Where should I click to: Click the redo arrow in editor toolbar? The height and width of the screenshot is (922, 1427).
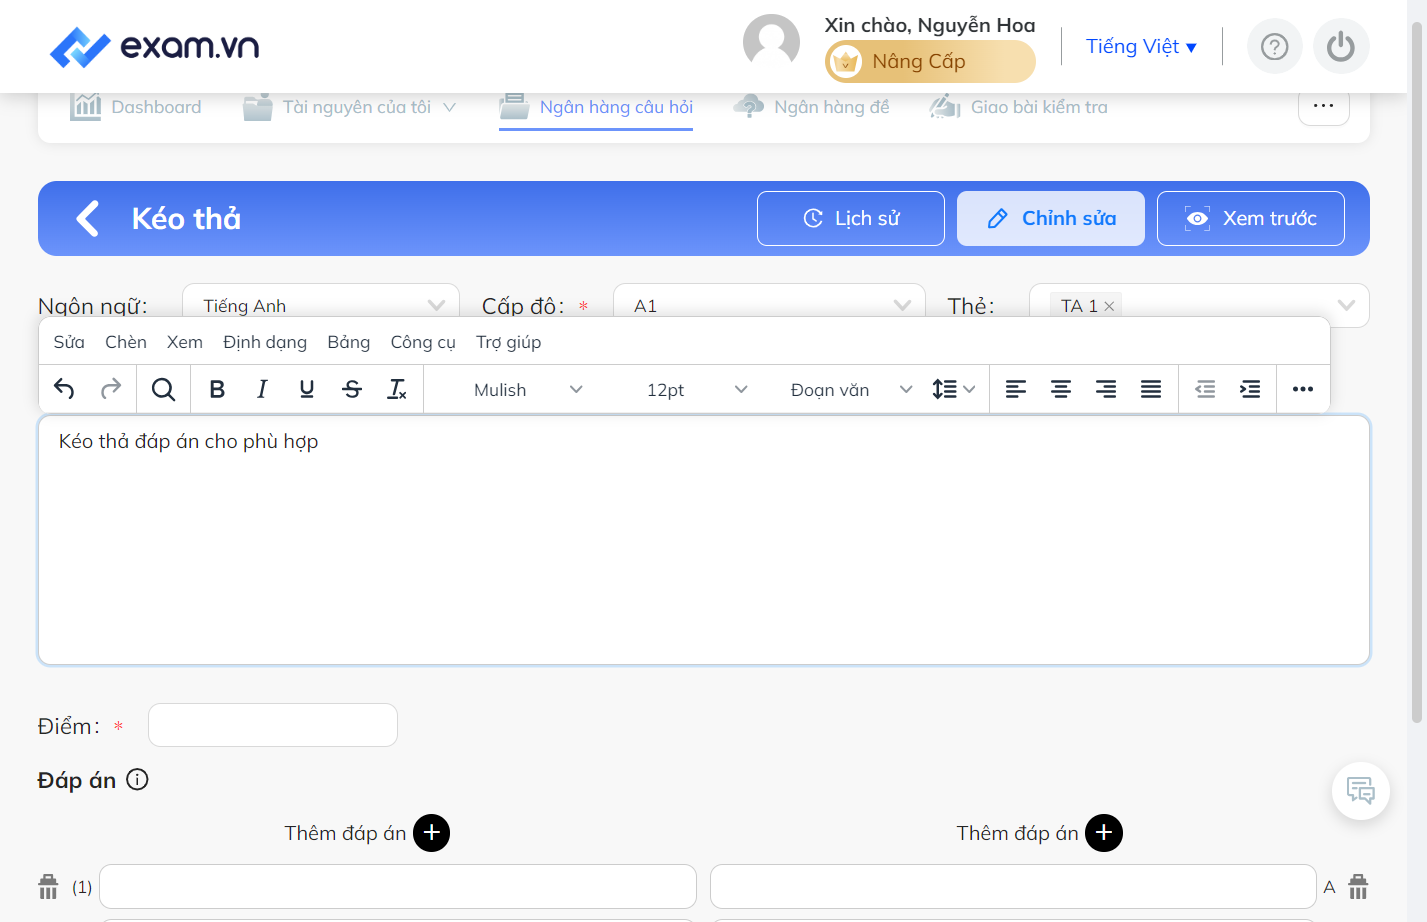pos(111,389)
